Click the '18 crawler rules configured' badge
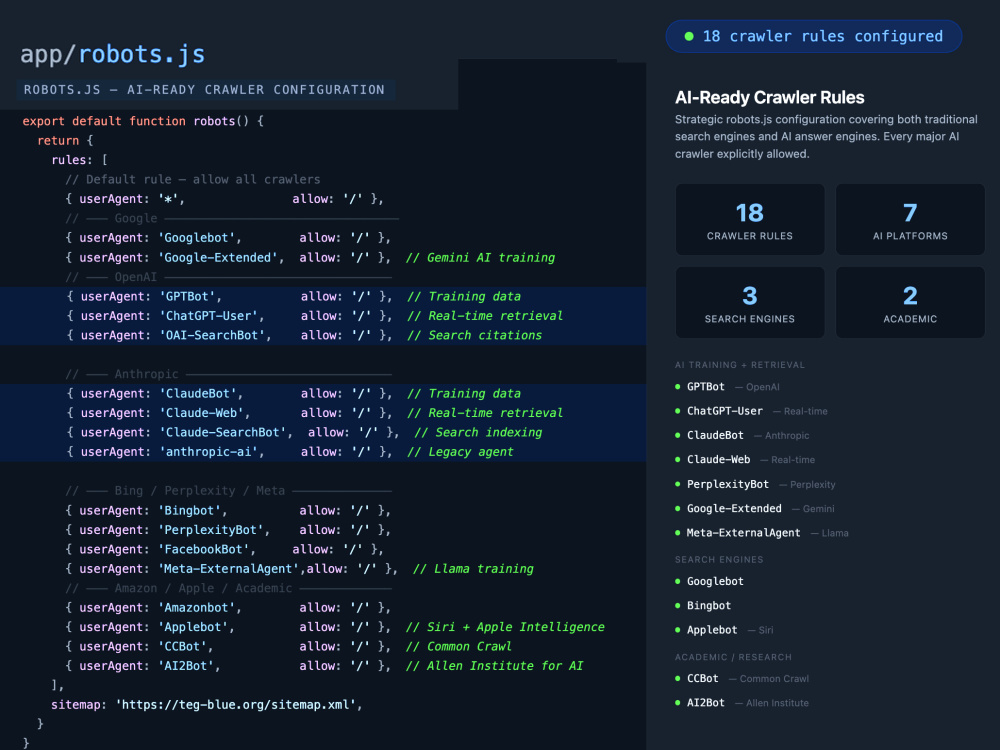This screenshot has height=750, width=1000. coord(814,36)
